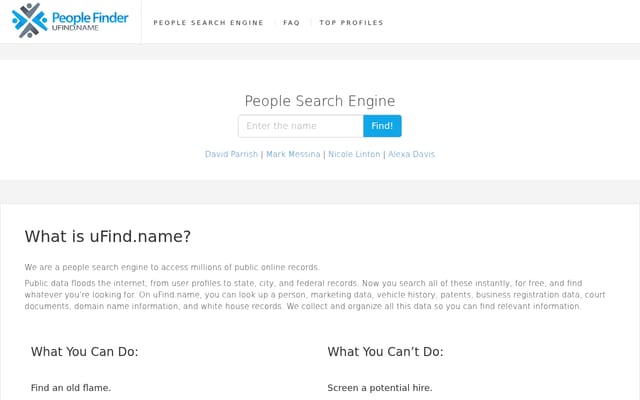Viewport: 640px width, 400px height.
Task: Click the Find! button
Action: pos(382,126)
